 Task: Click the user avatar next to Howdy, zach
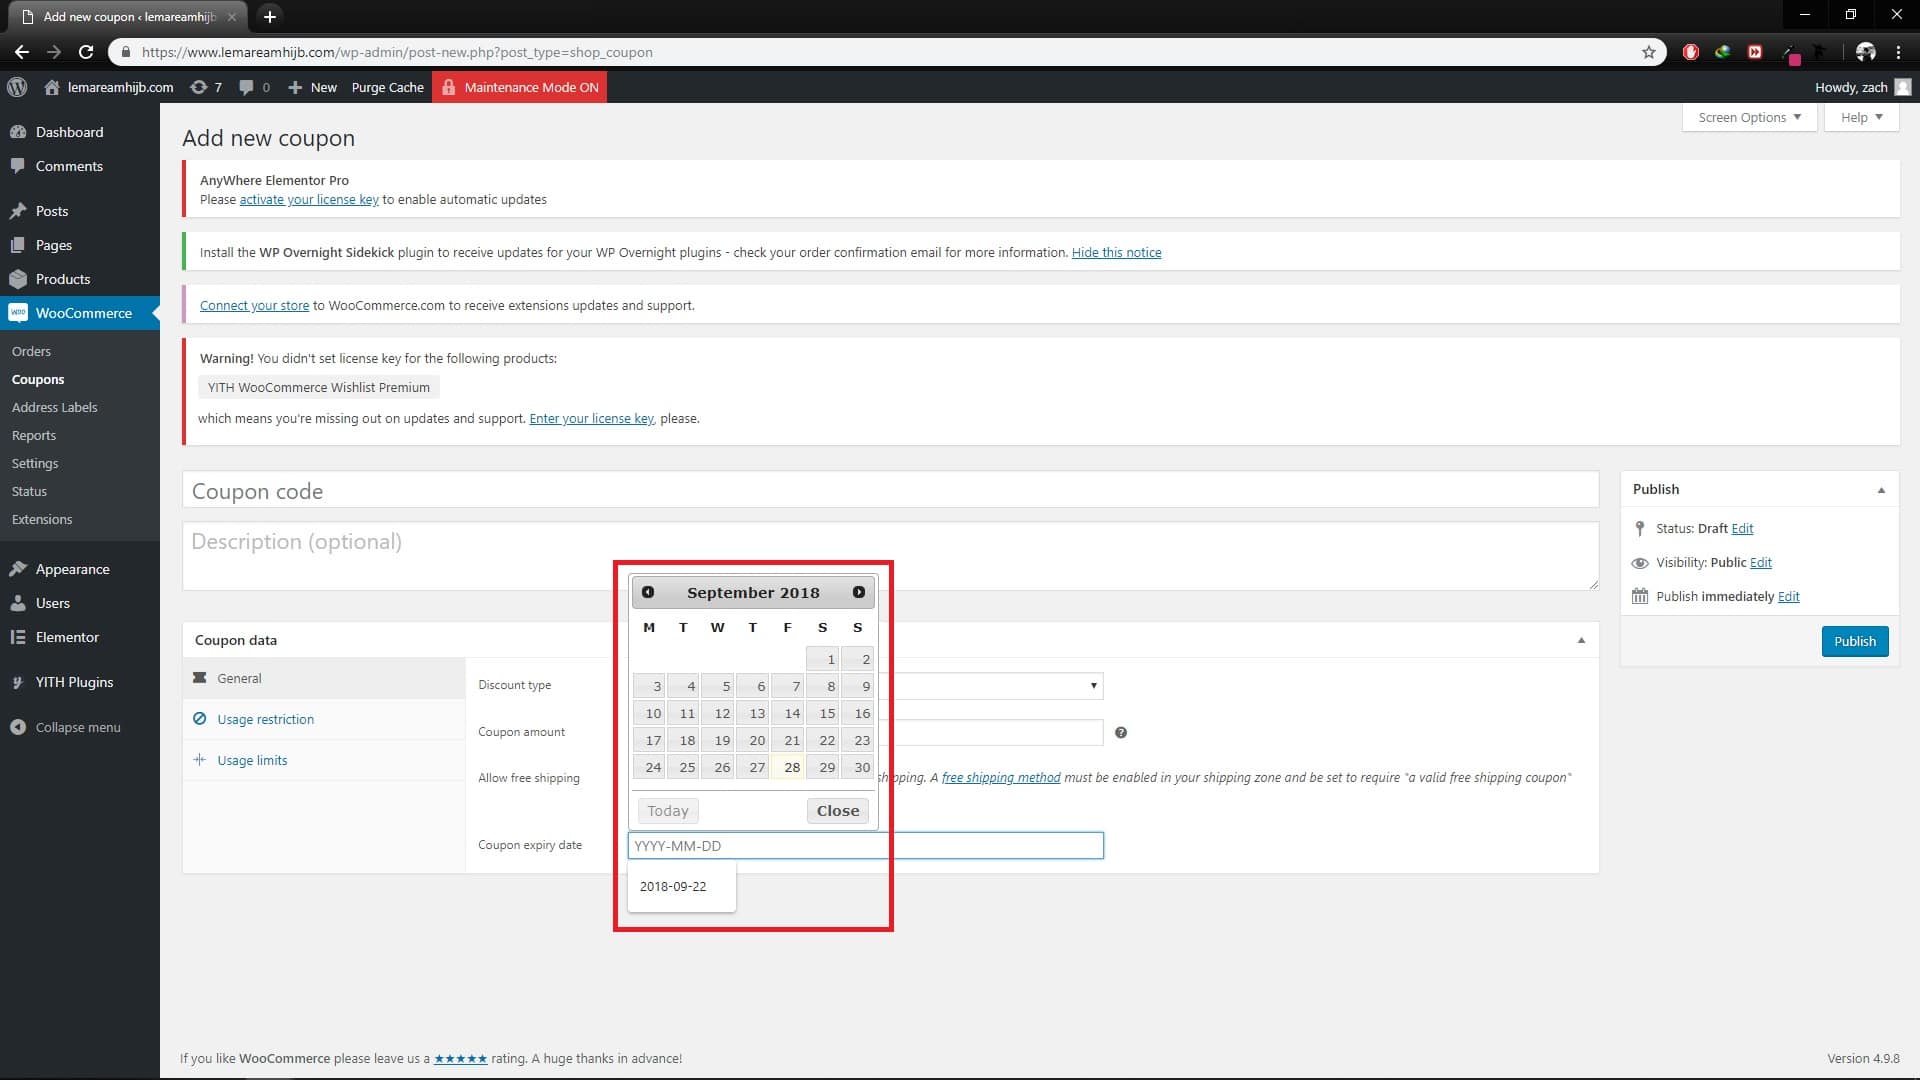point(1903,87)
